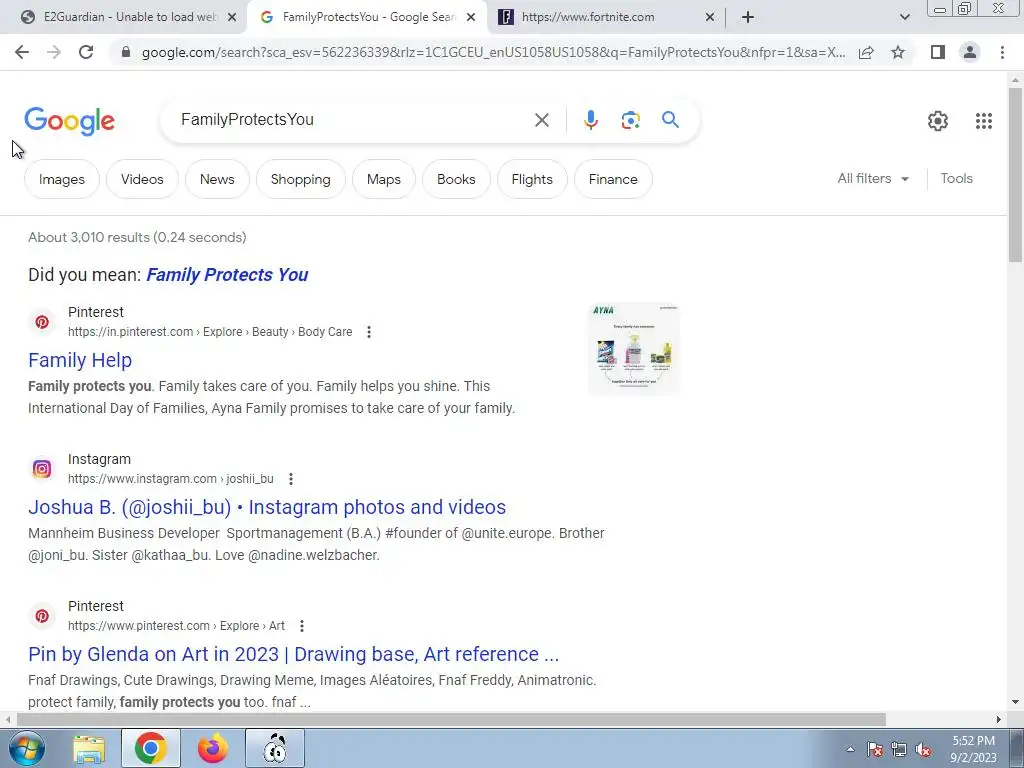Switch to the E2Guardian tab
Image resolution: width=1024 pixels, height=768 pixels.
click(129, 18)
